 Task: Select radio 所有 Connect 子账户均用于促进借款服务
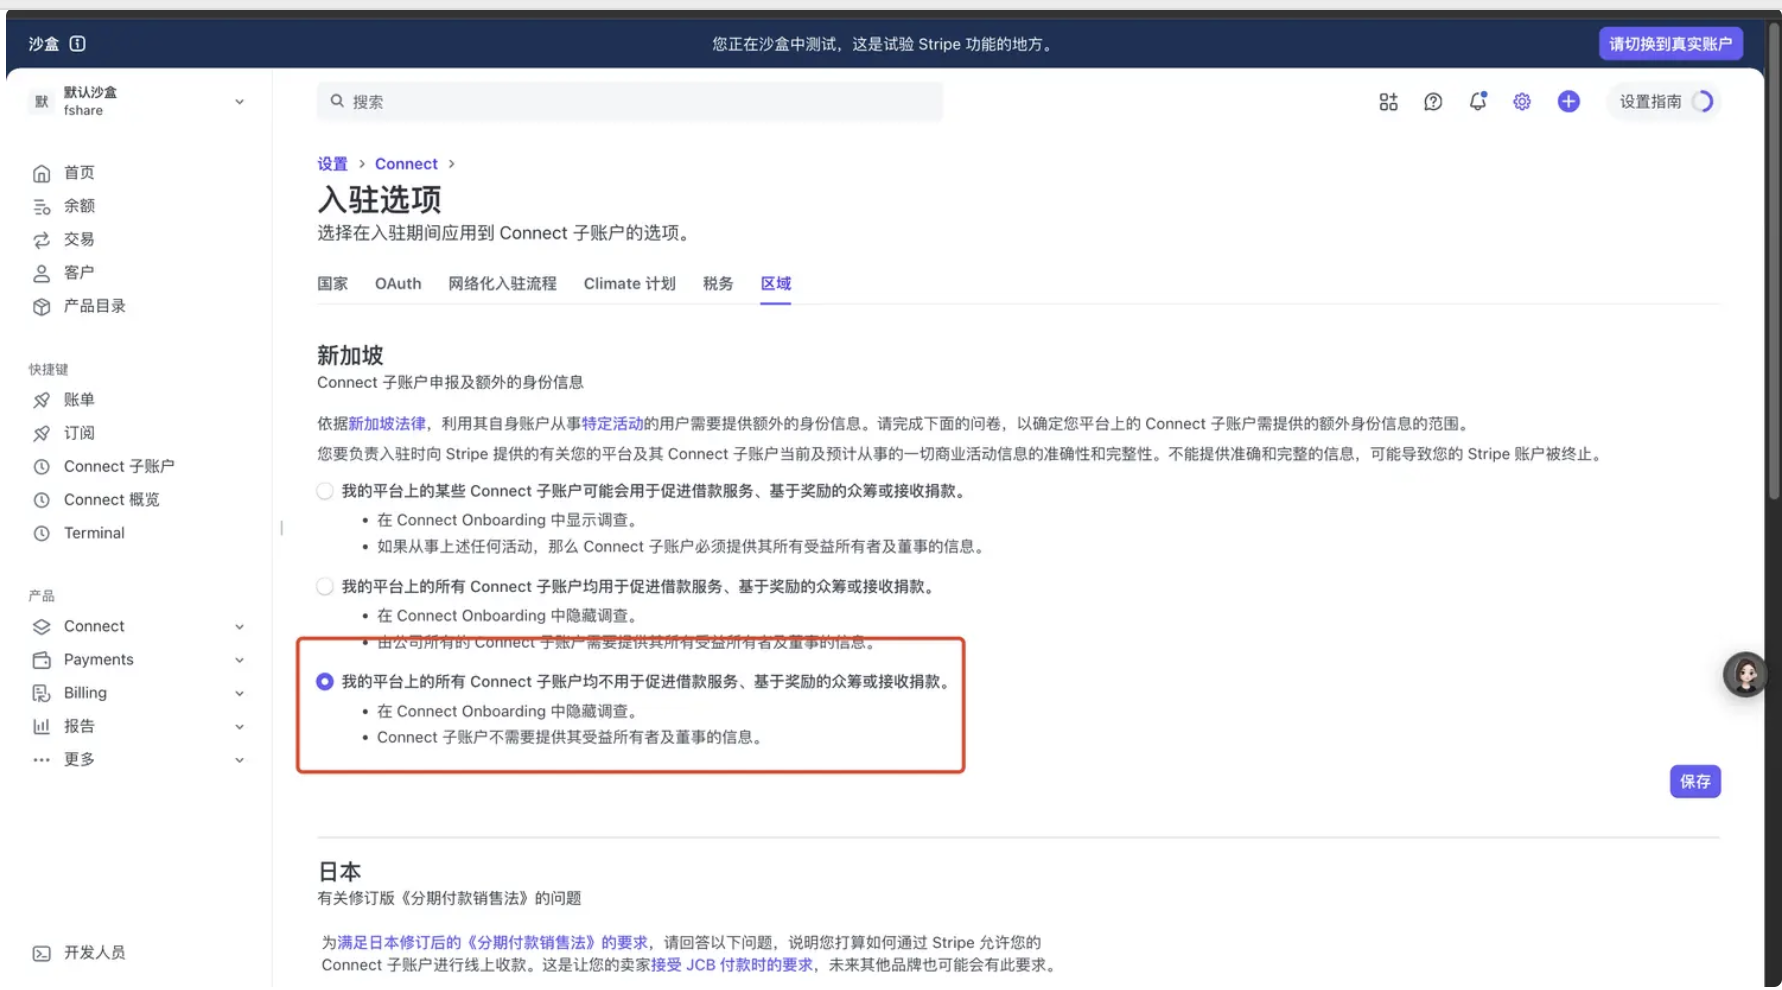click(x=325, y=586)
